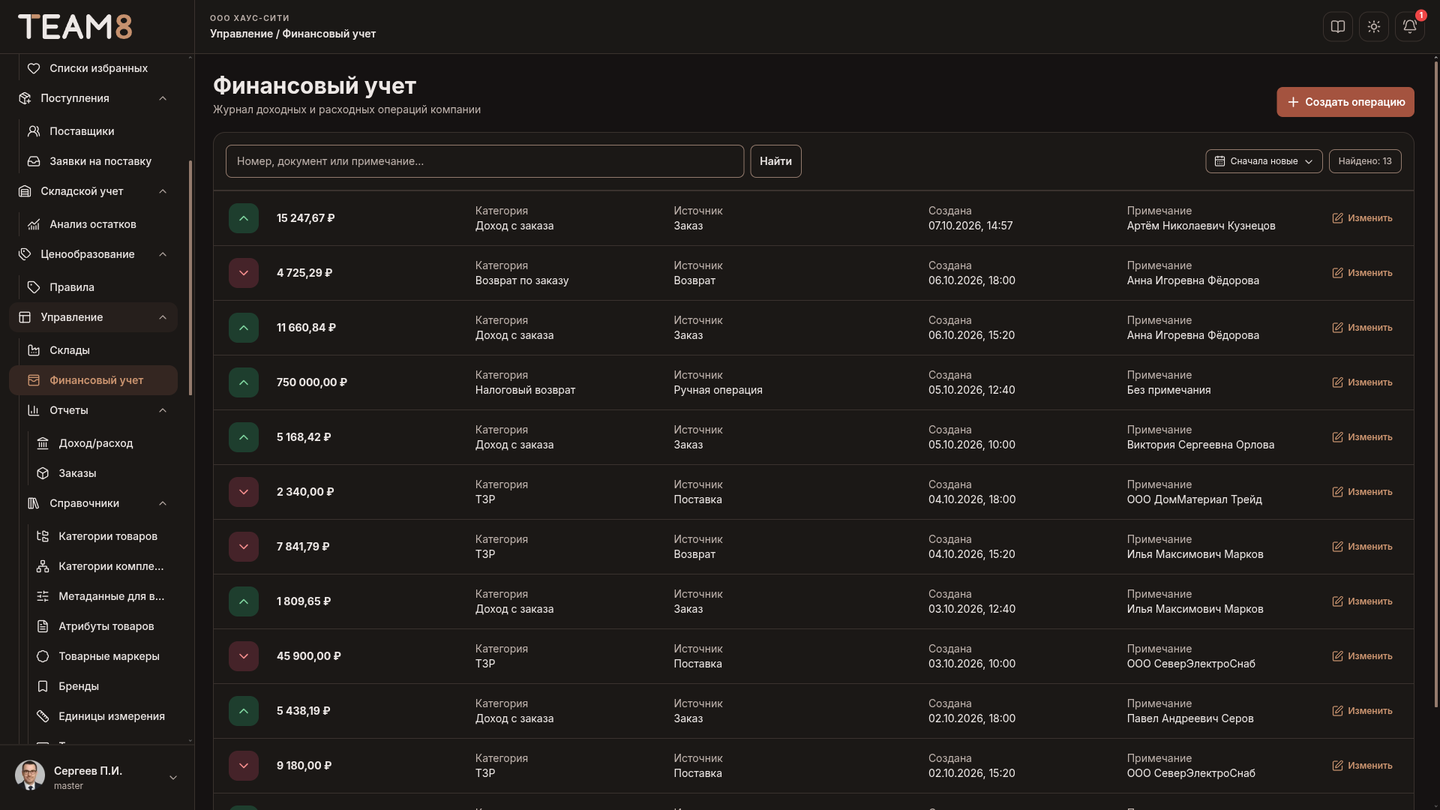Click the Заказы cube icon
Screen dimensions: 1440x810
coord(43,473)
